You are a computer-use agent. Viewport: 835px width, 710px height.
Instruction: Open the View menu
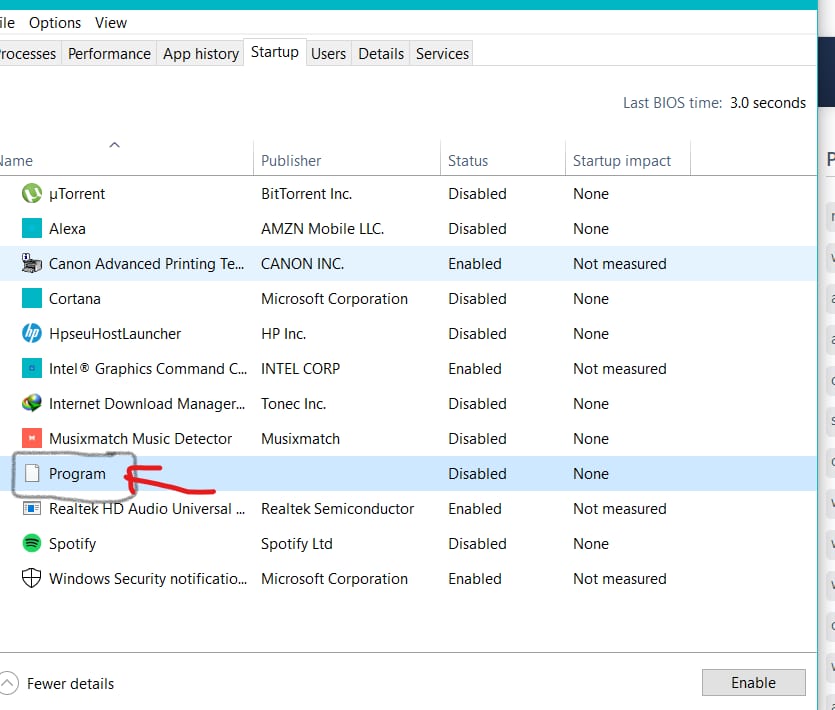(111, 23)
